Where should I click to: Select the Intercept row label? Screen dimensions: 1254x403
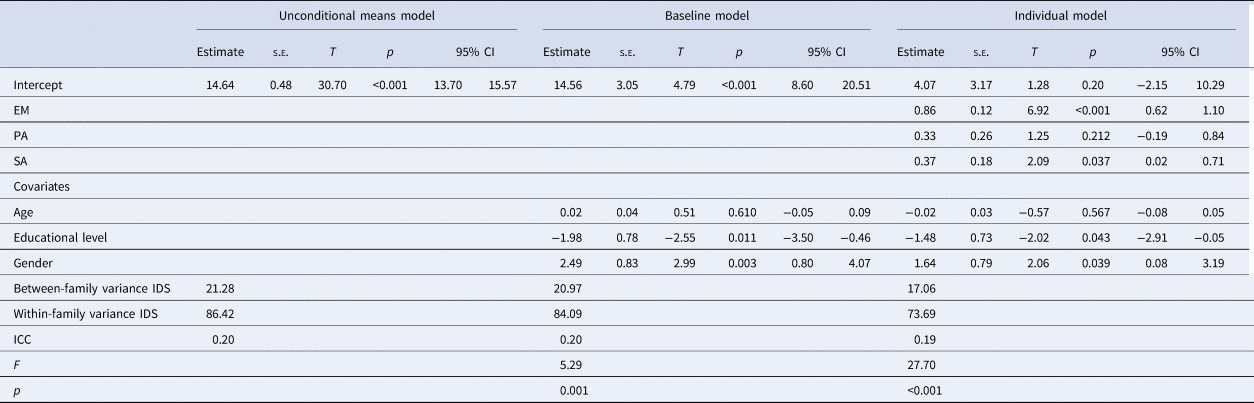click(39, 87)
